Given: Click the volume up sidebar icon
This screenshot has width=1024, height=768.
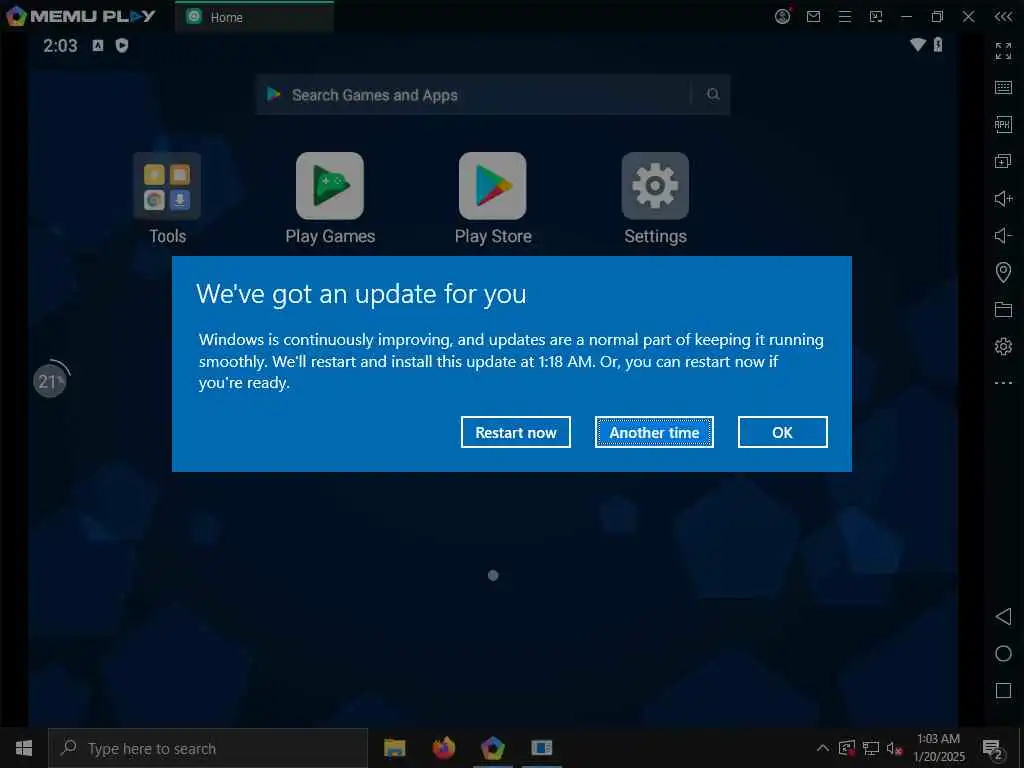Looking at the screenshot, I should [x=1003, y=199].
